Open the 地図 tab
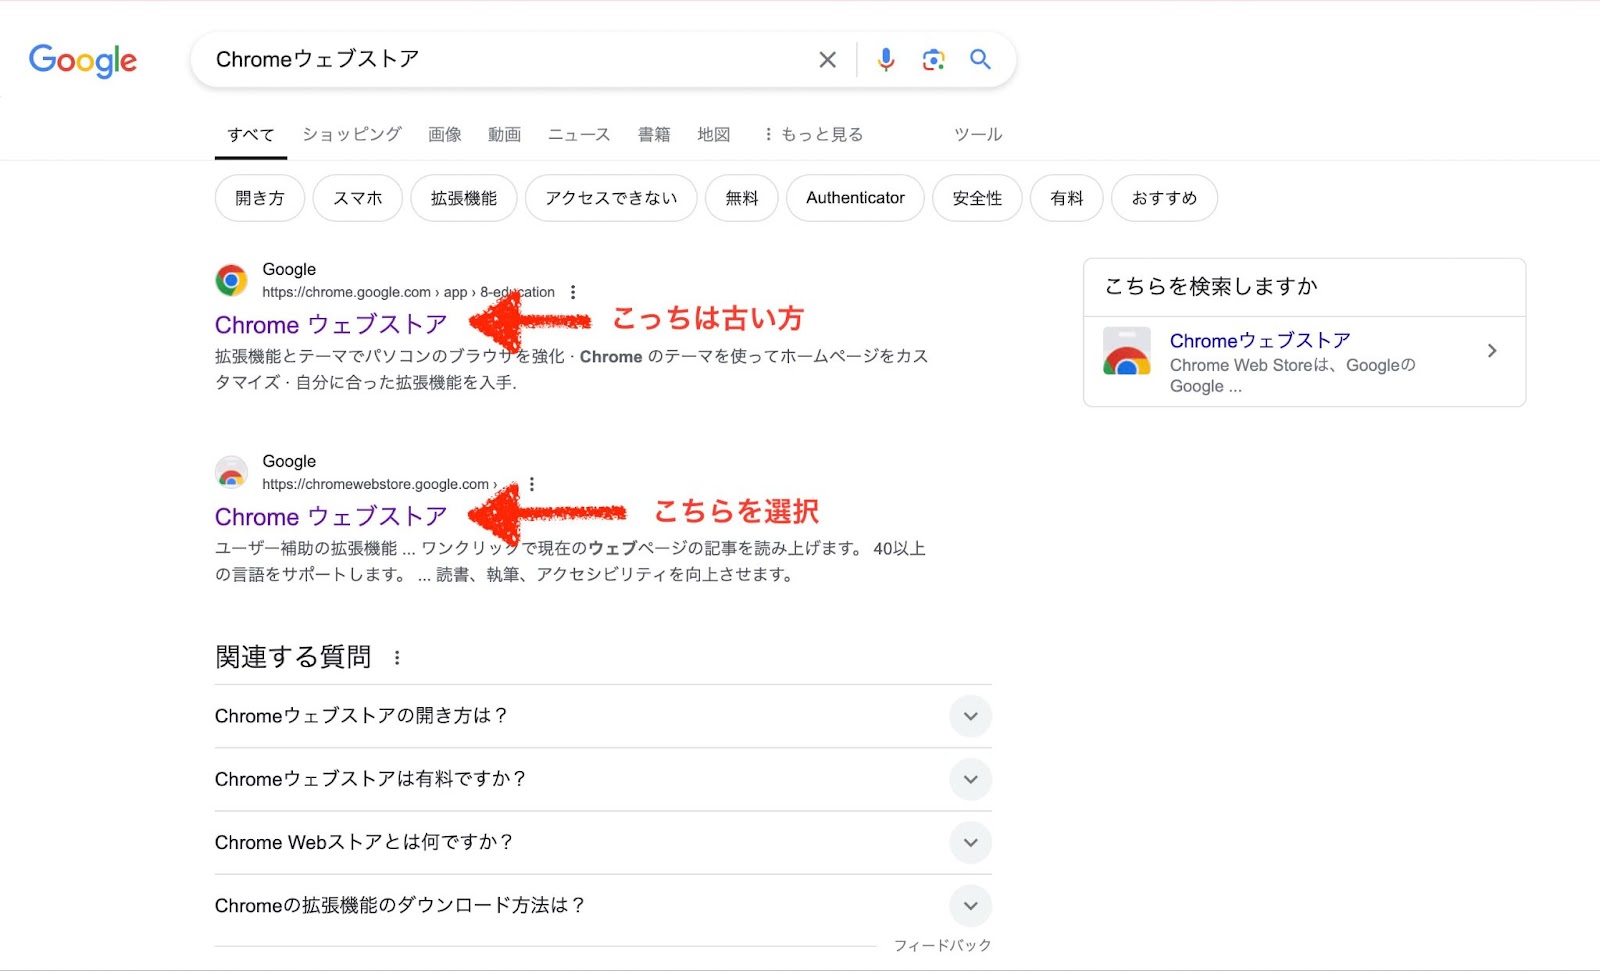The image size is (1600, 971). (714, 134)
